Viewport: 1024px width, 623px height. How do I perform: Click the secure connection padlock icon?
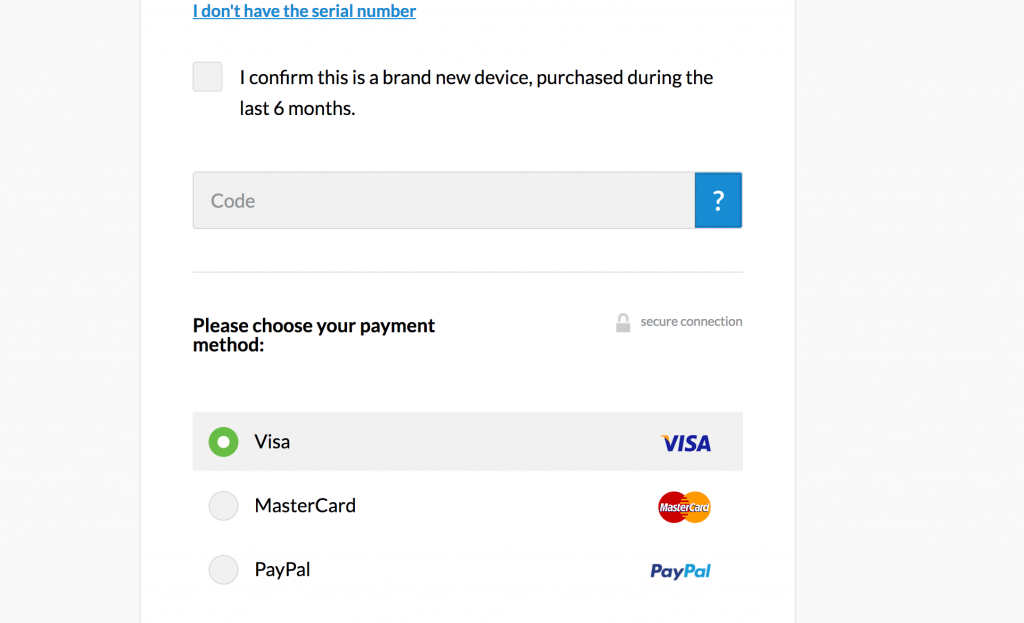point(623,322)
